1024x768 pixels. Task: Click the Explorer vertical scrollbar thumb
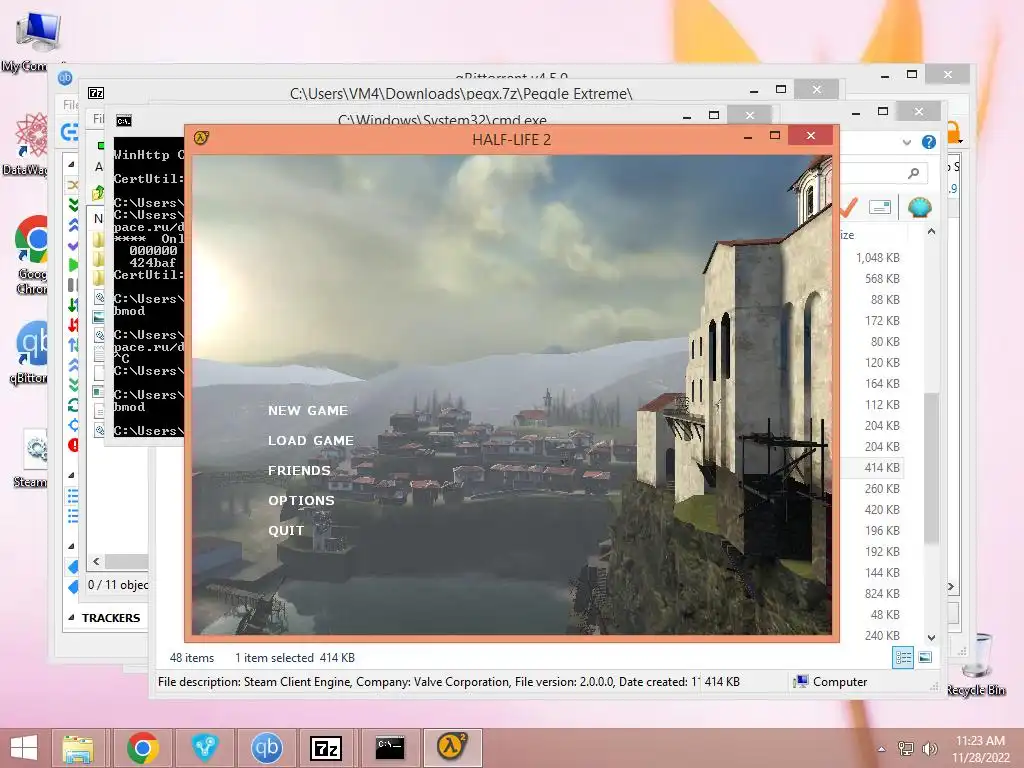point(931,467)
